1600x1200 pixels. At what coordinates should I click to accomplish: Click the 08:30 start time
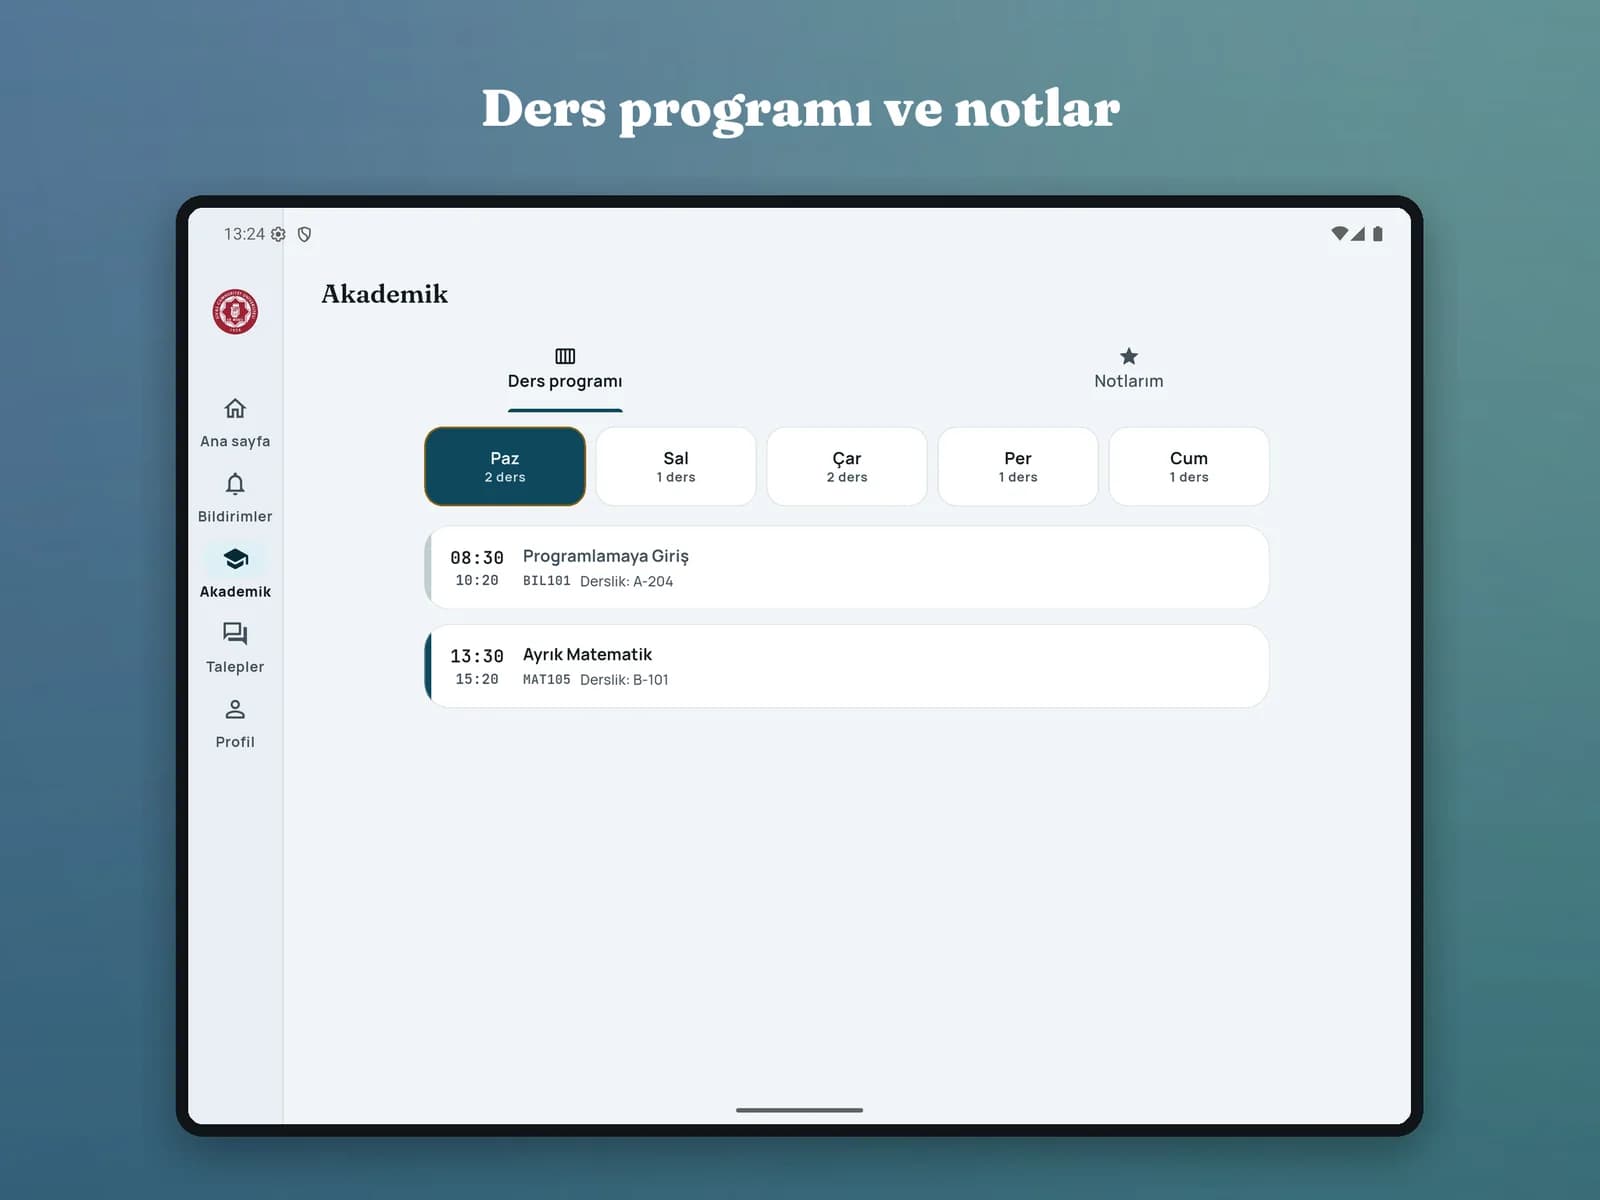(477, 558)
